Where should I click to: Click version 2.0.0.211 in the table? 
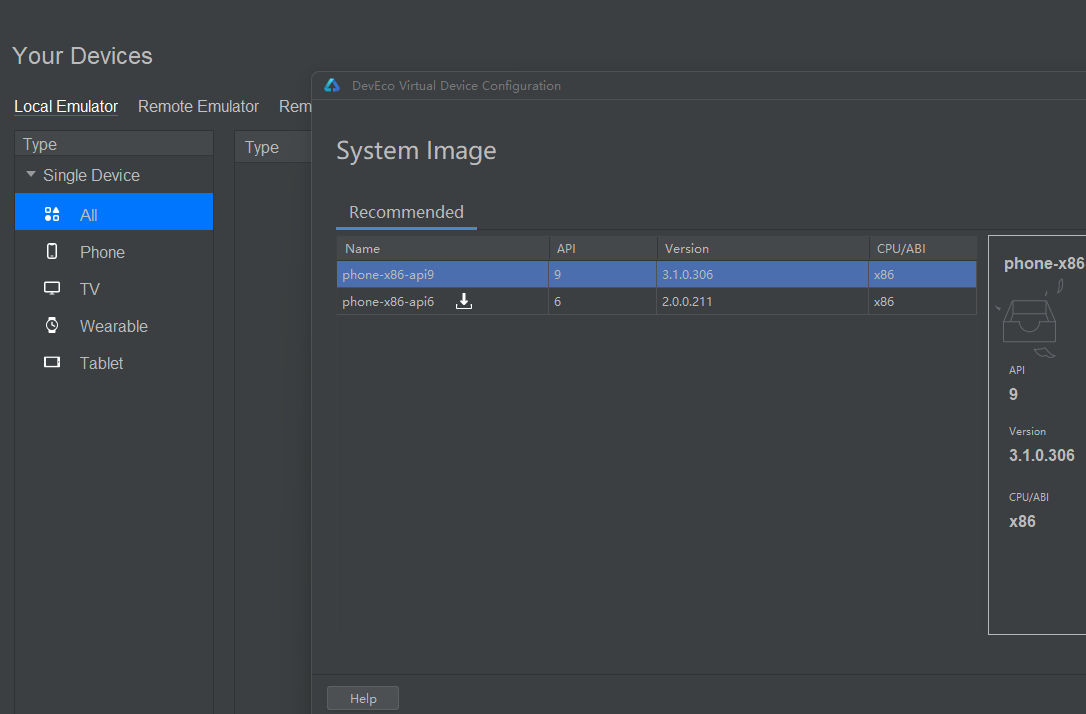click(686, 301)
